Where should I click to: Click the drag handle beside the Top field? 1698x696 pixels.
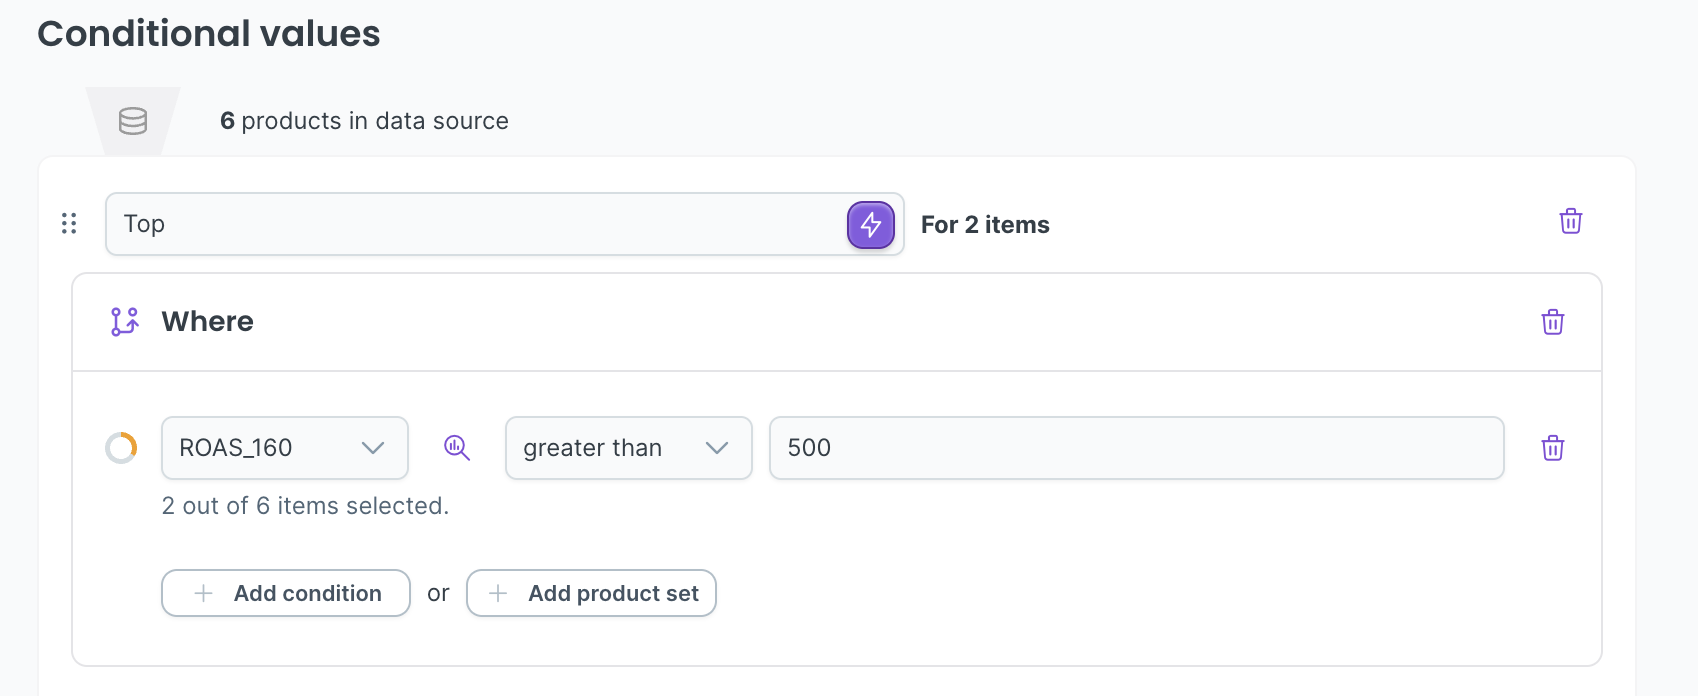(x=69, y=223)
